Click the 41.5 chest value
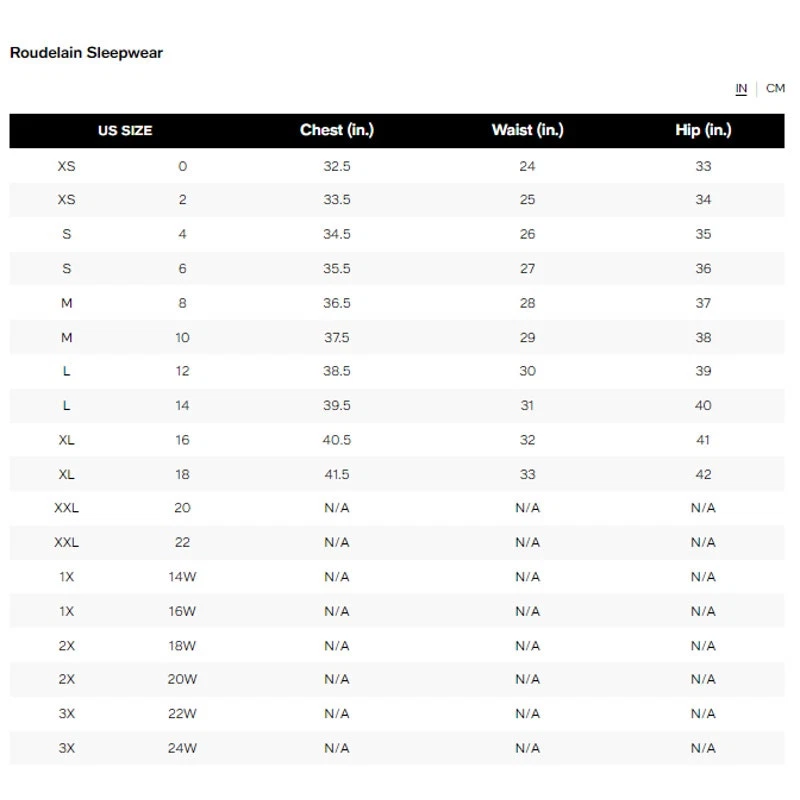 click(x=337, y=474)
